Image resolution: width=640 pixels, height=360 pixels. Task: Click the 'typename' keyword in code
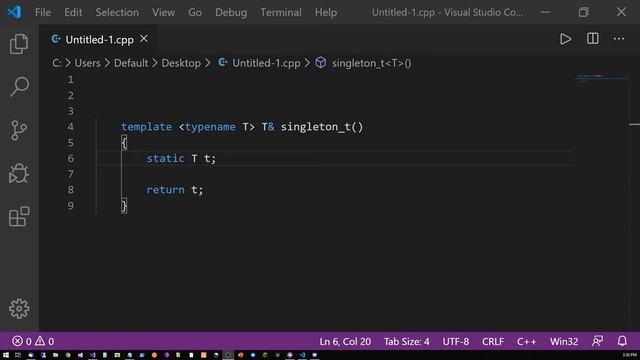(210, 127)
